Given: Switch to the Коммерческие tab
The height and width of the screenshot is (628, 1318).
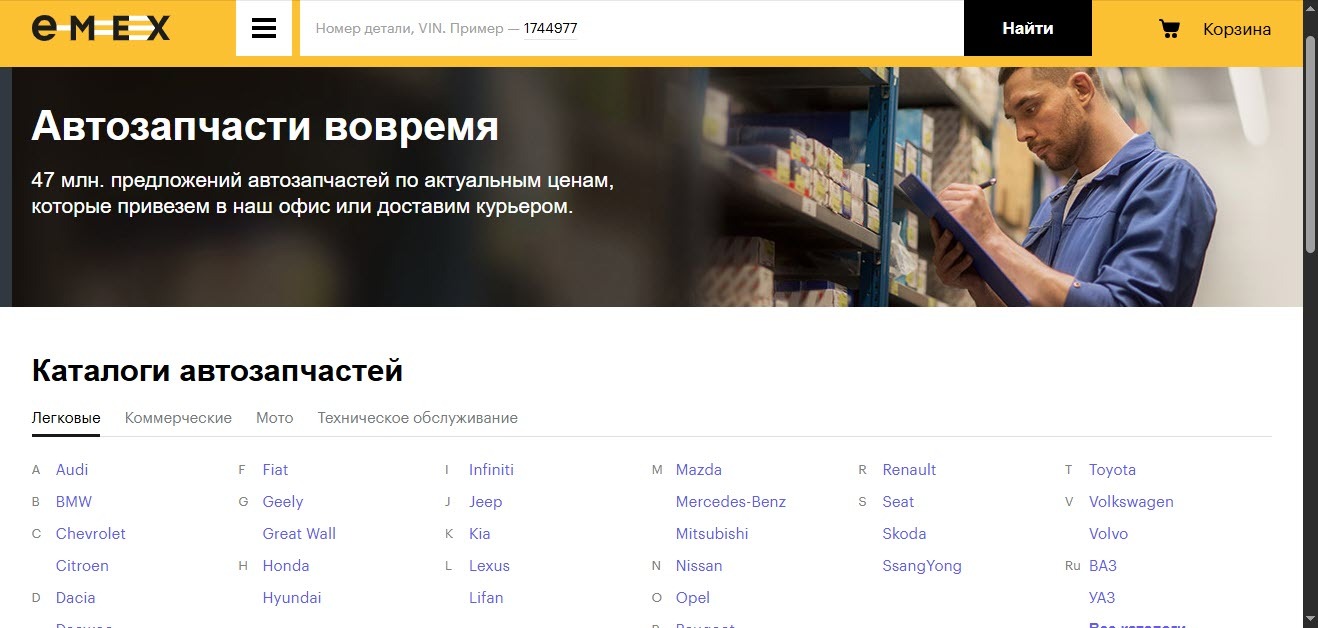Looking at the screenshot, I should pyautogui.click(x=178, y=418).
